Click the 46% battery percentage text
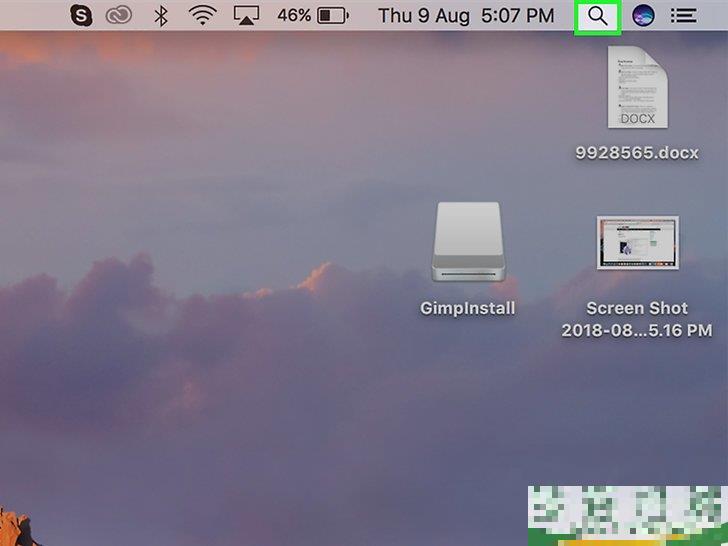Viewport: 728px width, 546px height. (x=294, y=16)
